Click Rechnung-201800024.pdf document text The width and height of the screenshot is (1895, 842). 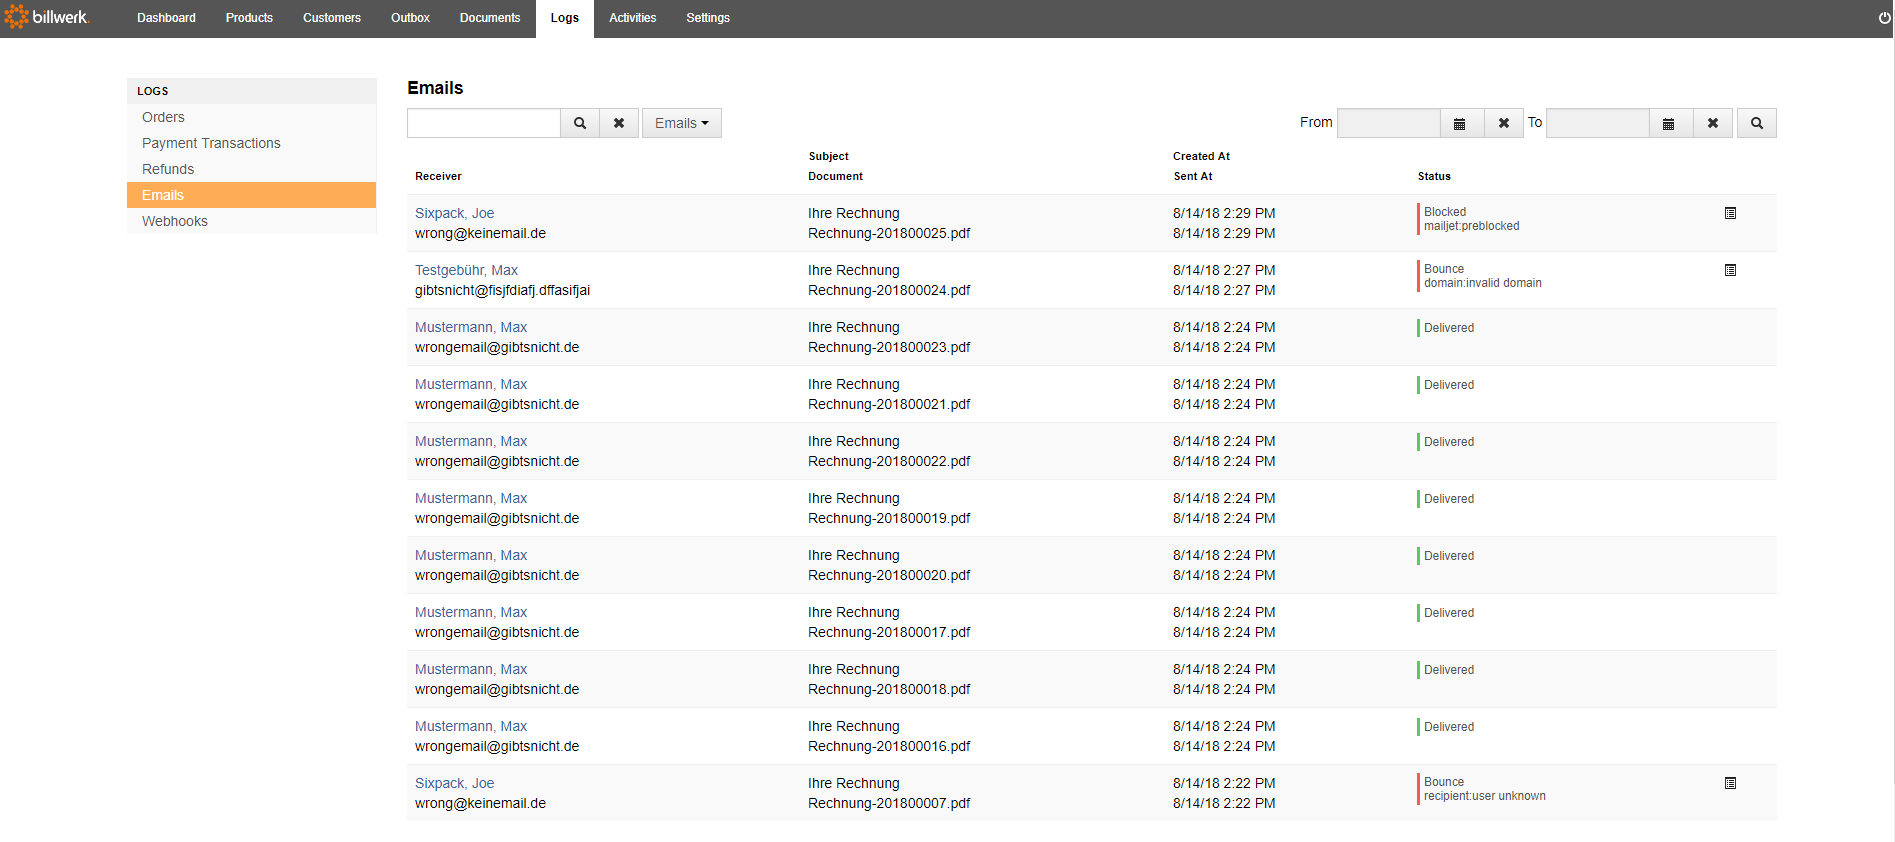point(889,290)
